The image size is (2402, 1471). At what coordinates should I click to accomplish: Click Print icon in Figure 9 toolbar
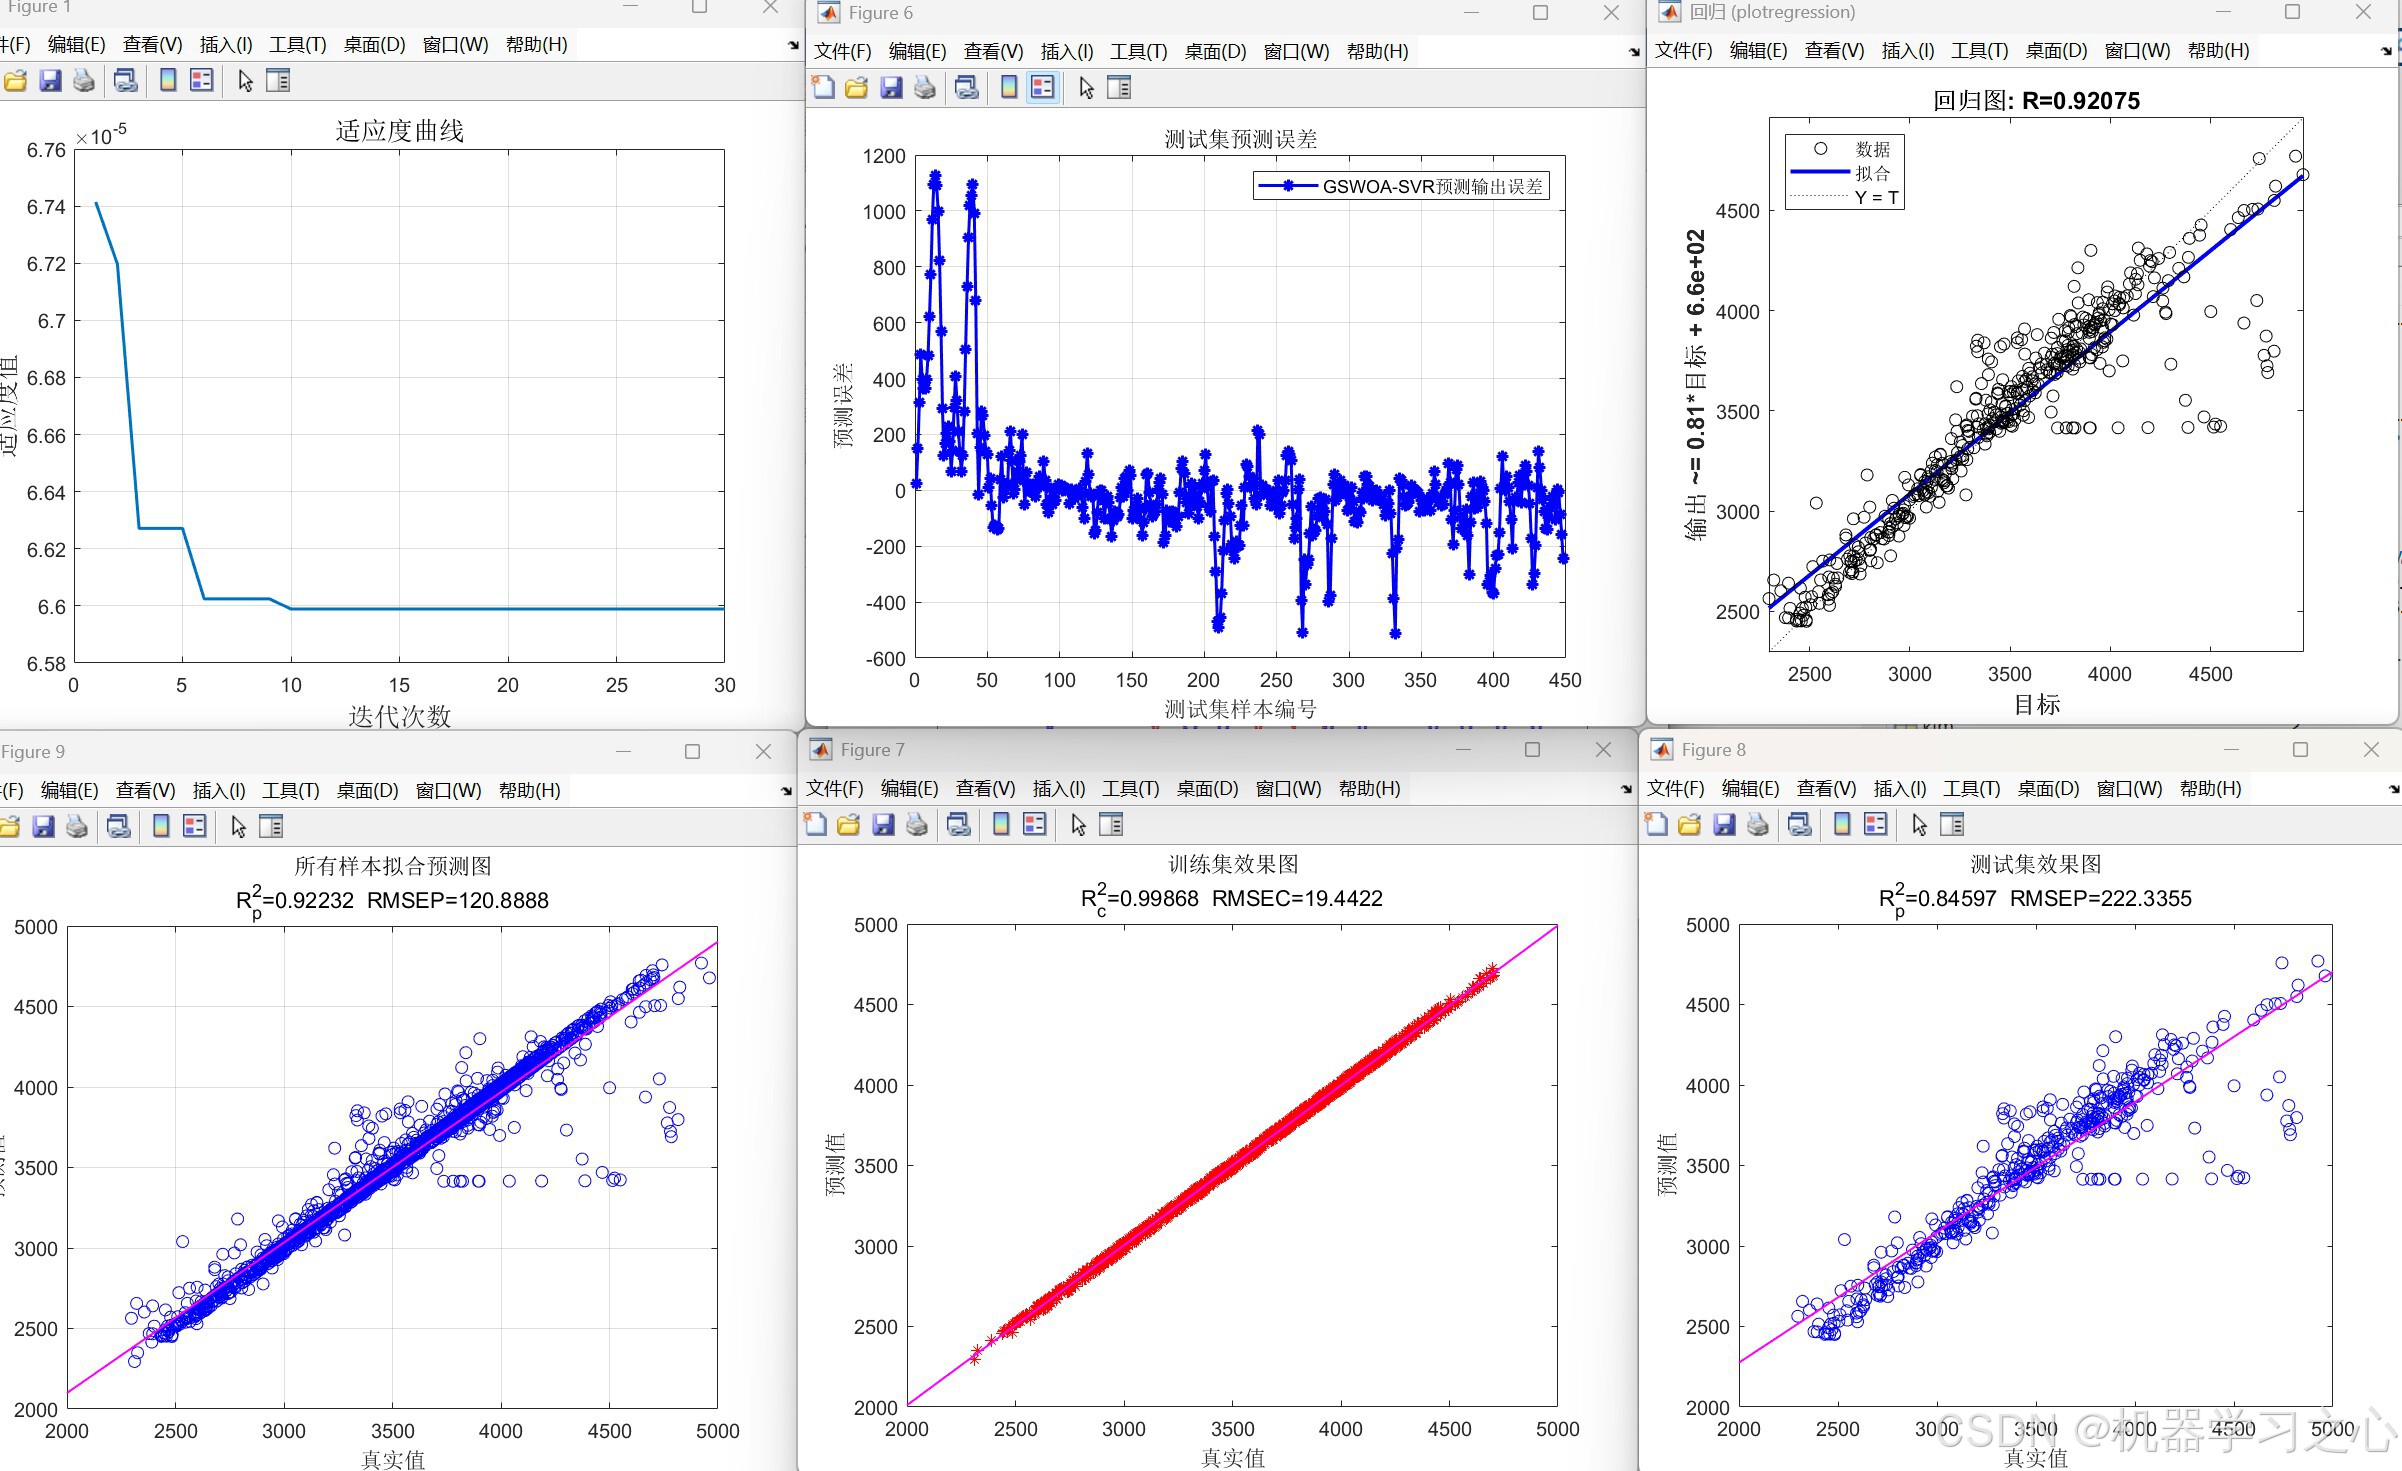click(x=77, y=827)
